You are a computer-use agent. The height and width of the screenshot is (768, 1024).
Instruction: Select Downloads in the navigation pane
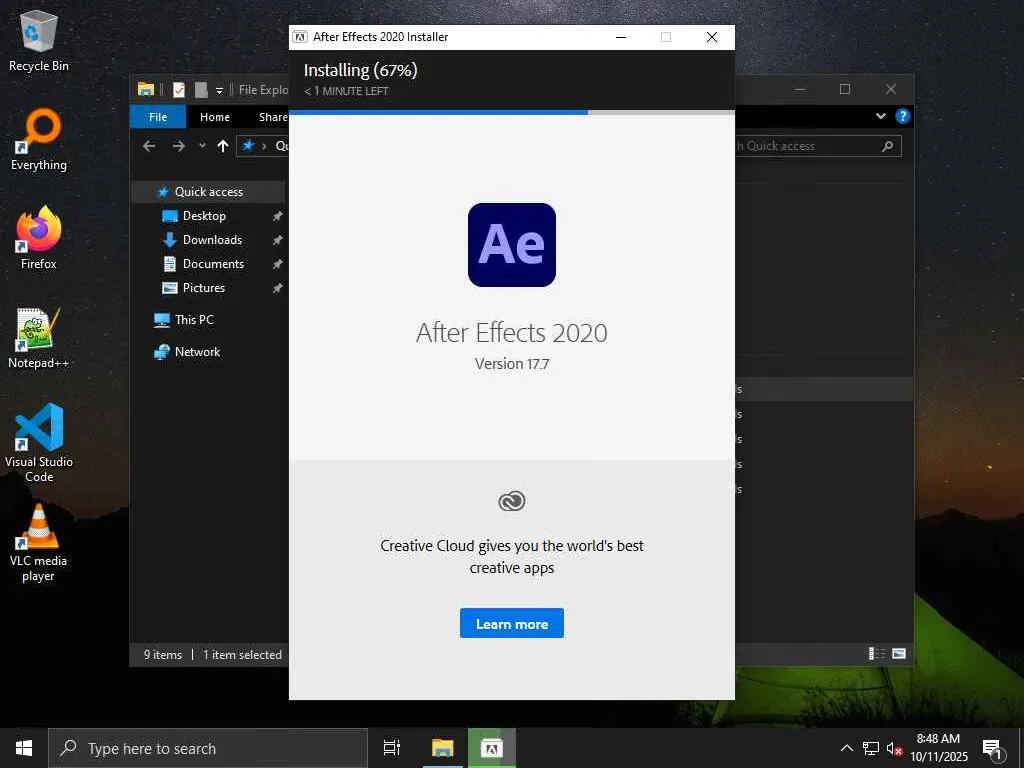click(x=212, y=240)
